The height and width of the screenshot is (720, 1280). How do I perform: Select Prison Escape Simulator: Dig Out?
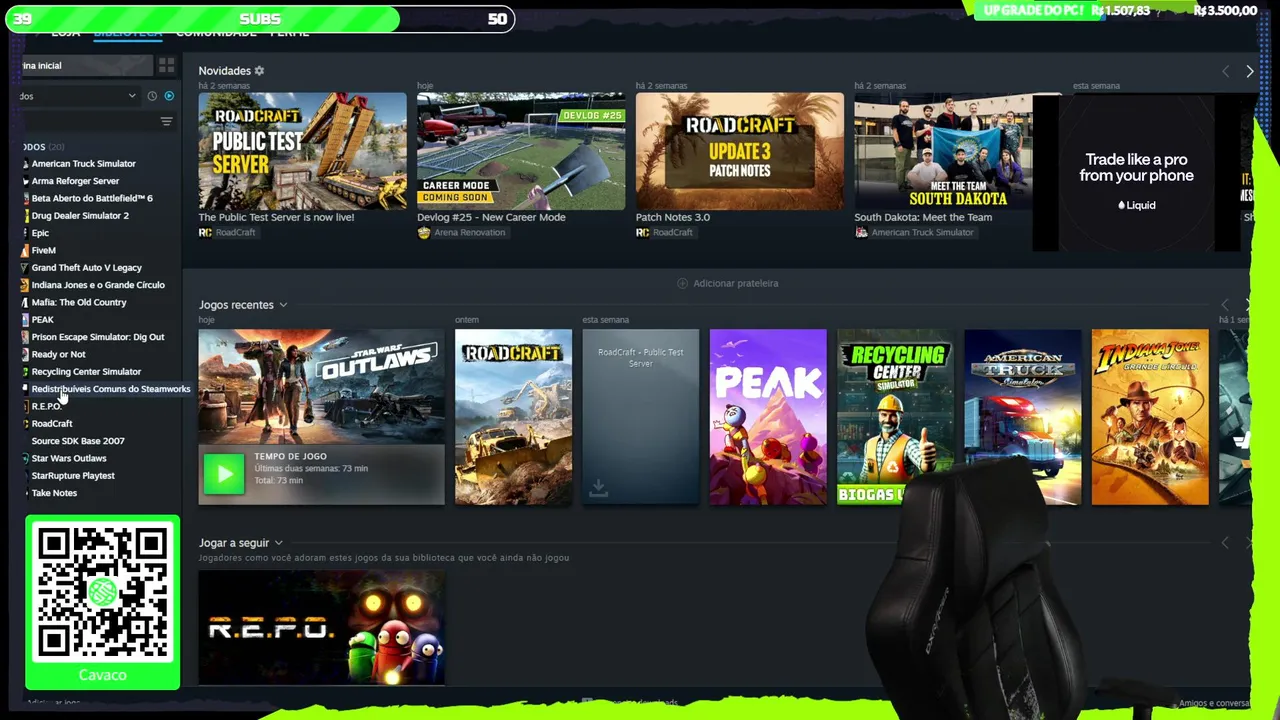pos(98,337)
